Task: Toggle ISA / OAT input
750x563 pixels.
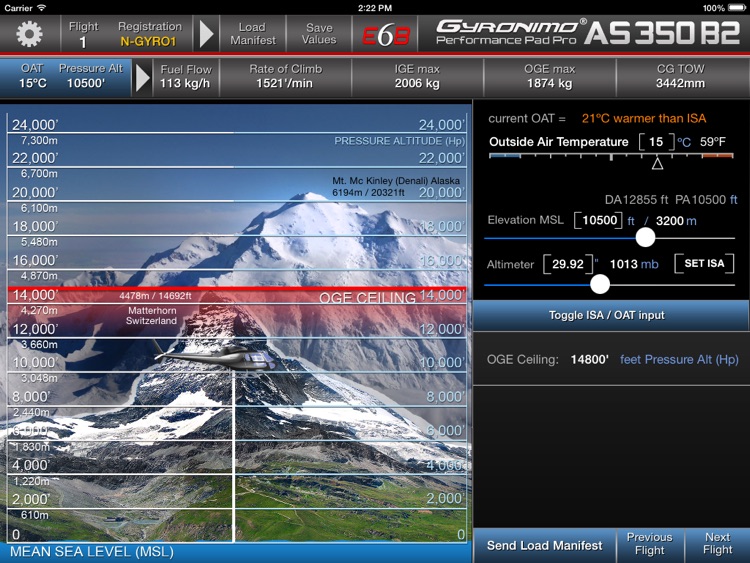Action: [610, 315]
